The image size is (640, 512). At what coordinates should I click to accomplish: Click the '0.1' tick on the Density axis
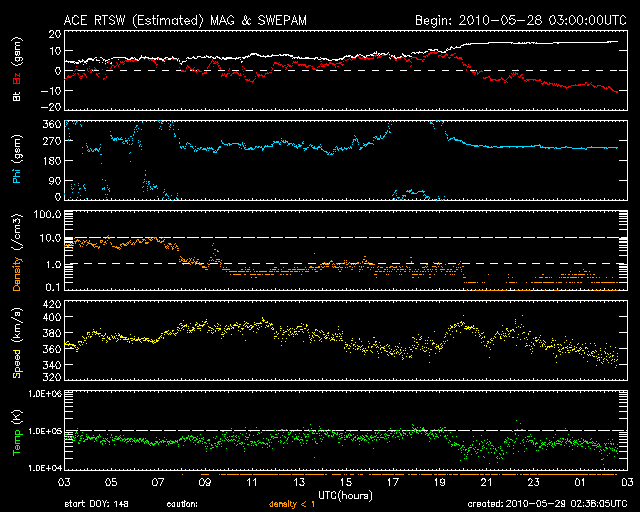(53, 287)
